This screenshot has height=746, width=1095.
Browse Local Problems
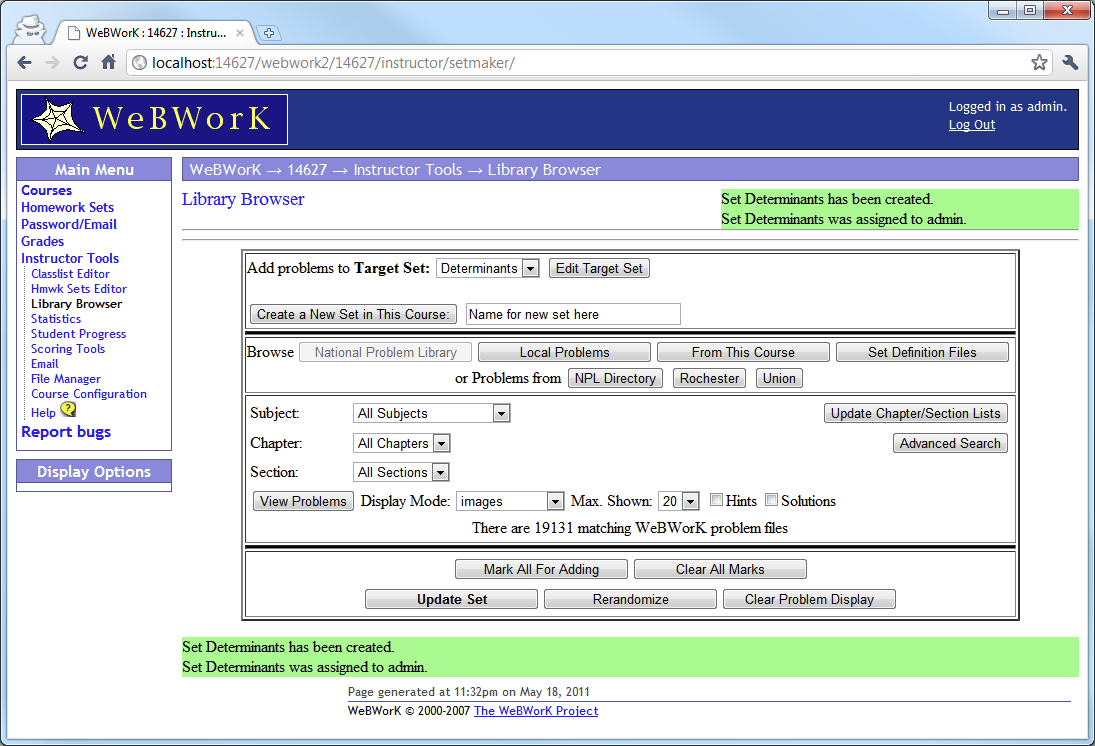coord(564,352)
